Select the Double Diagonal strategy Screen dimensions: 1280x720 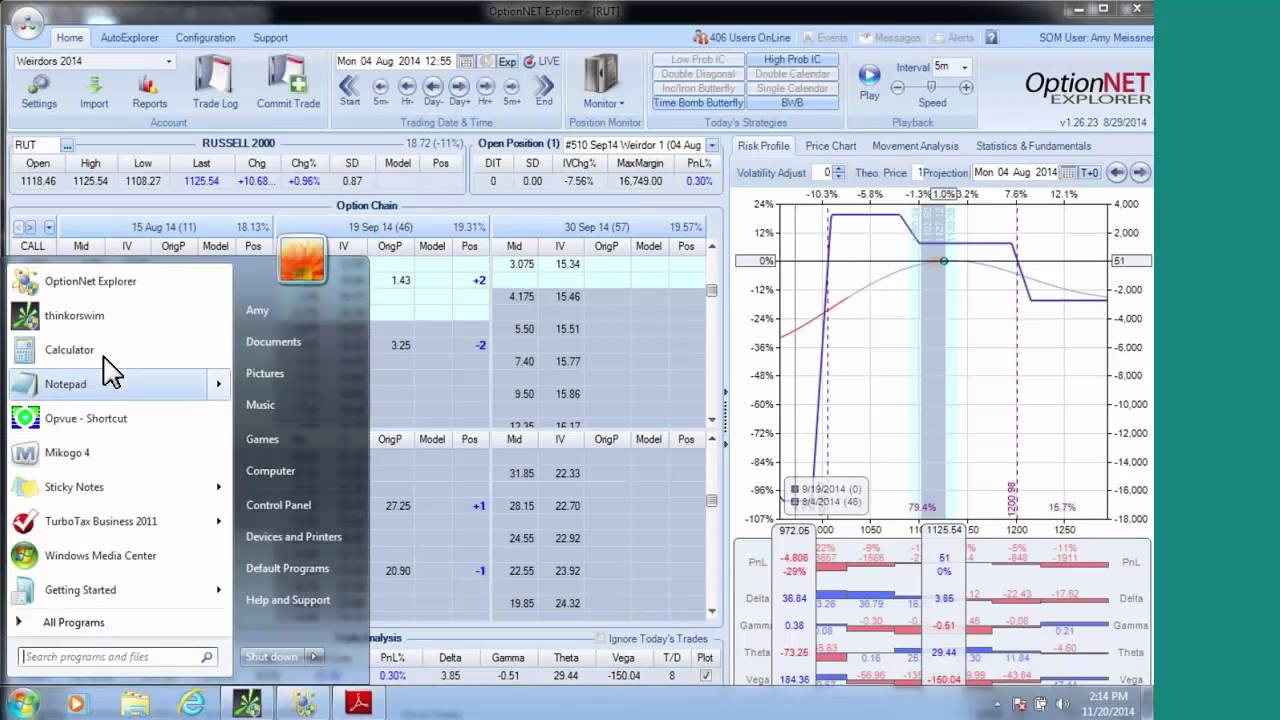pyautogui.click(x=698, y=74)
